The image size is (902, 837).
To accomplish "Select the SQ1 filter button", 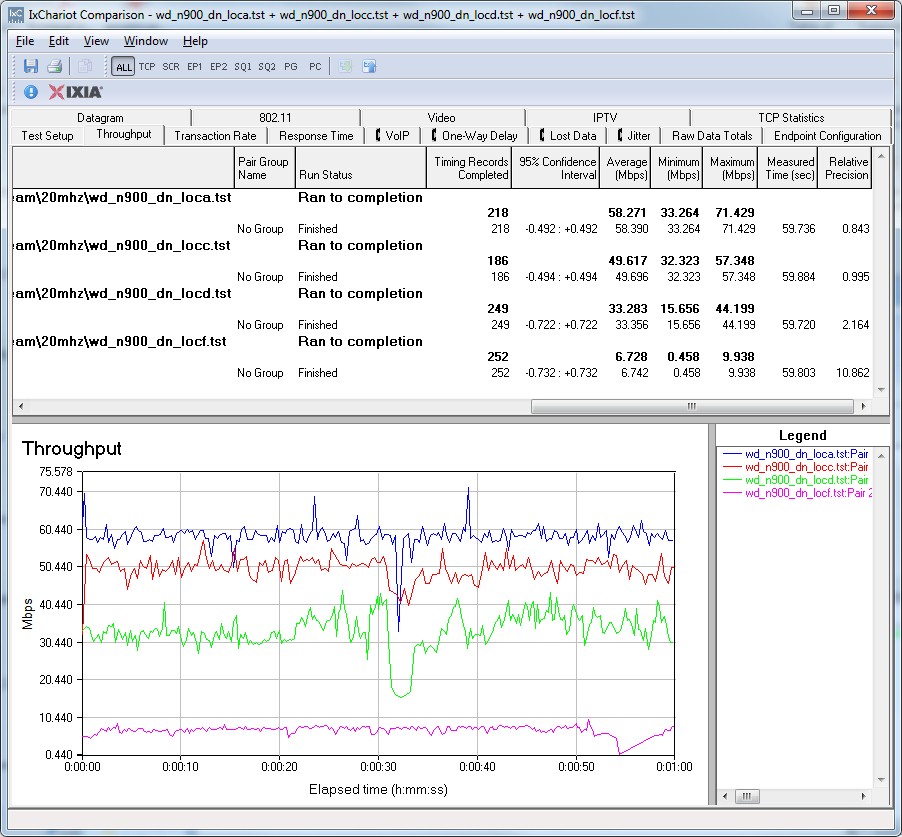I will coord(243,67).
